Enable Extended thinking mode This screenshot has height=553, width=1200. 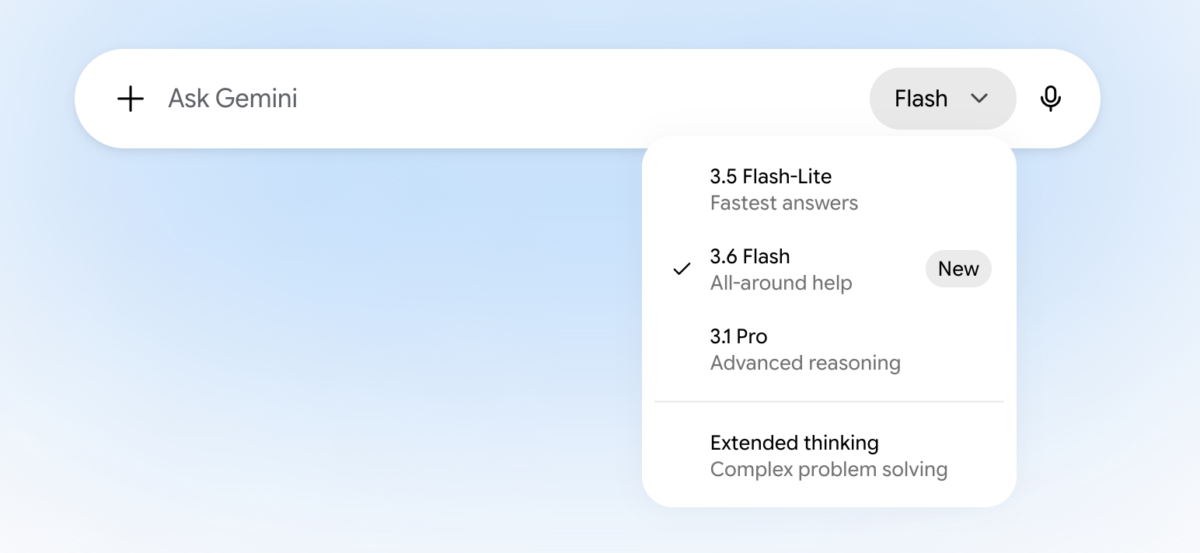[x=829, y=455]
